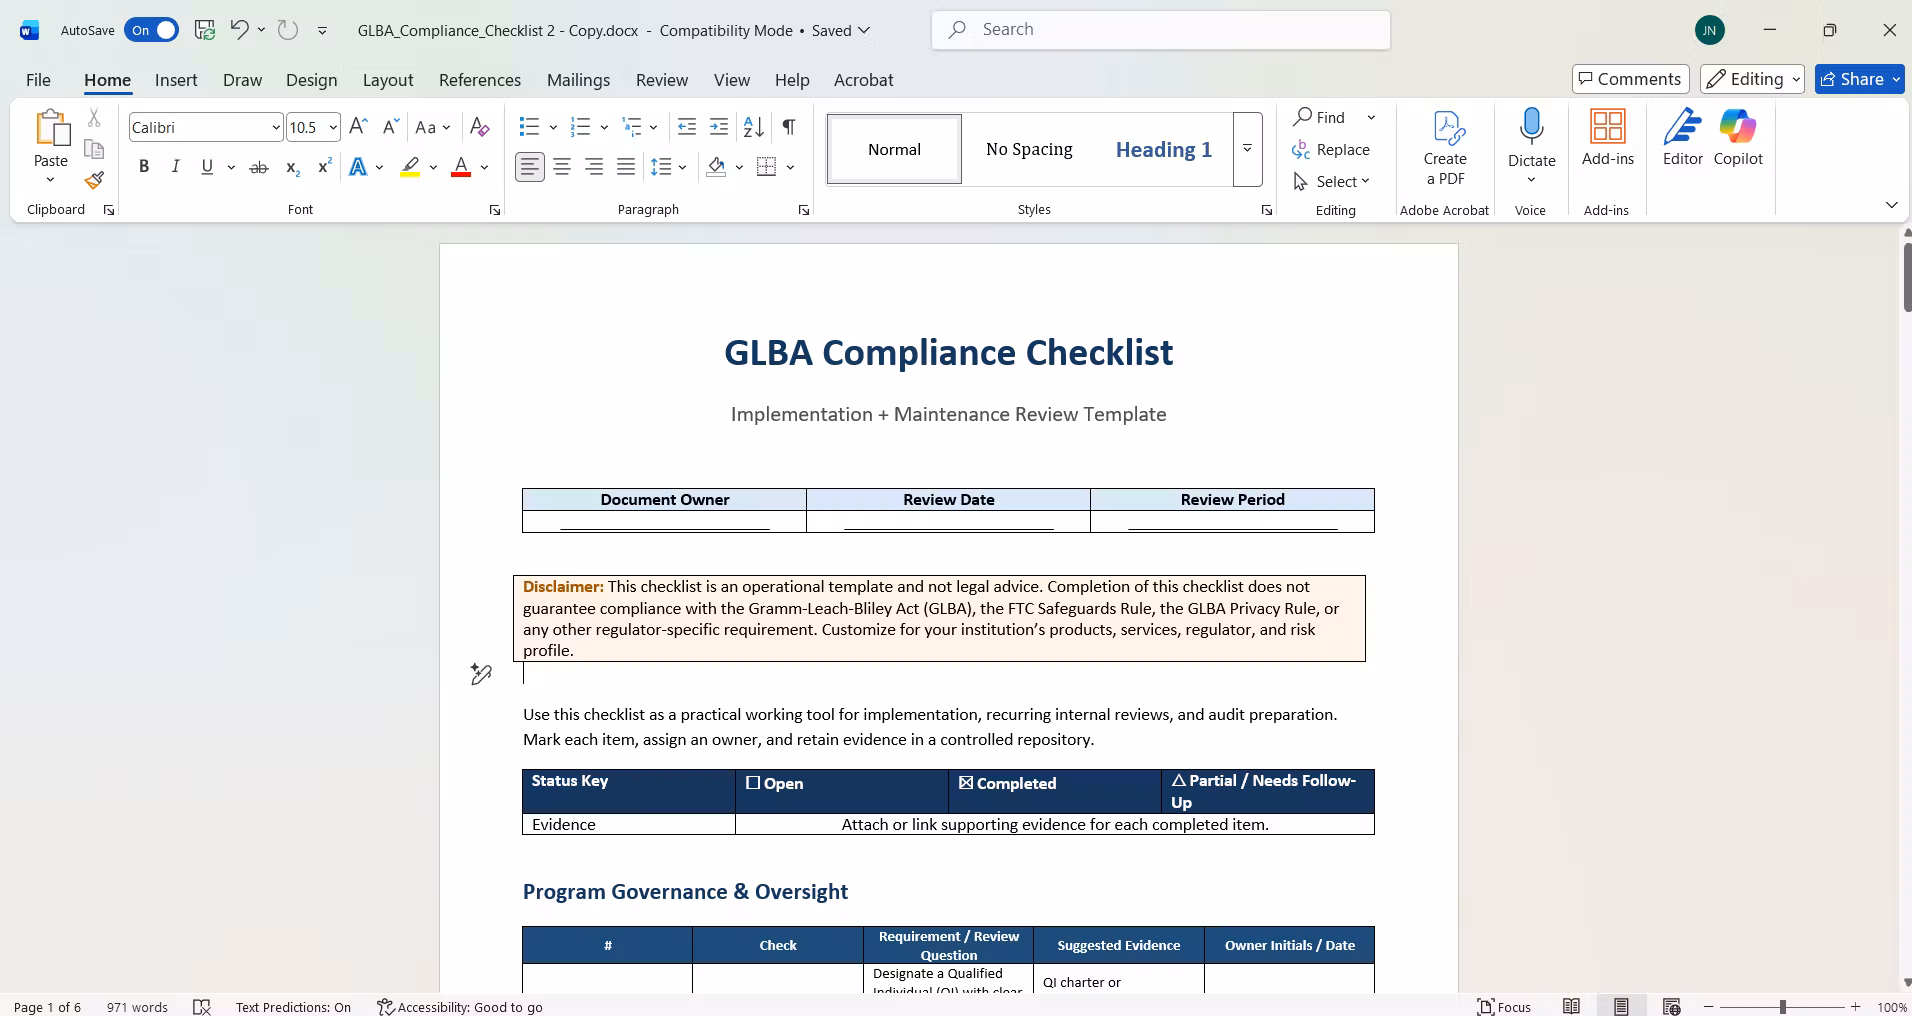The width and height of the screenshot is (1912, 1016).
Task: Expand the Styles gallery
Action: (x=1248, y=149)
